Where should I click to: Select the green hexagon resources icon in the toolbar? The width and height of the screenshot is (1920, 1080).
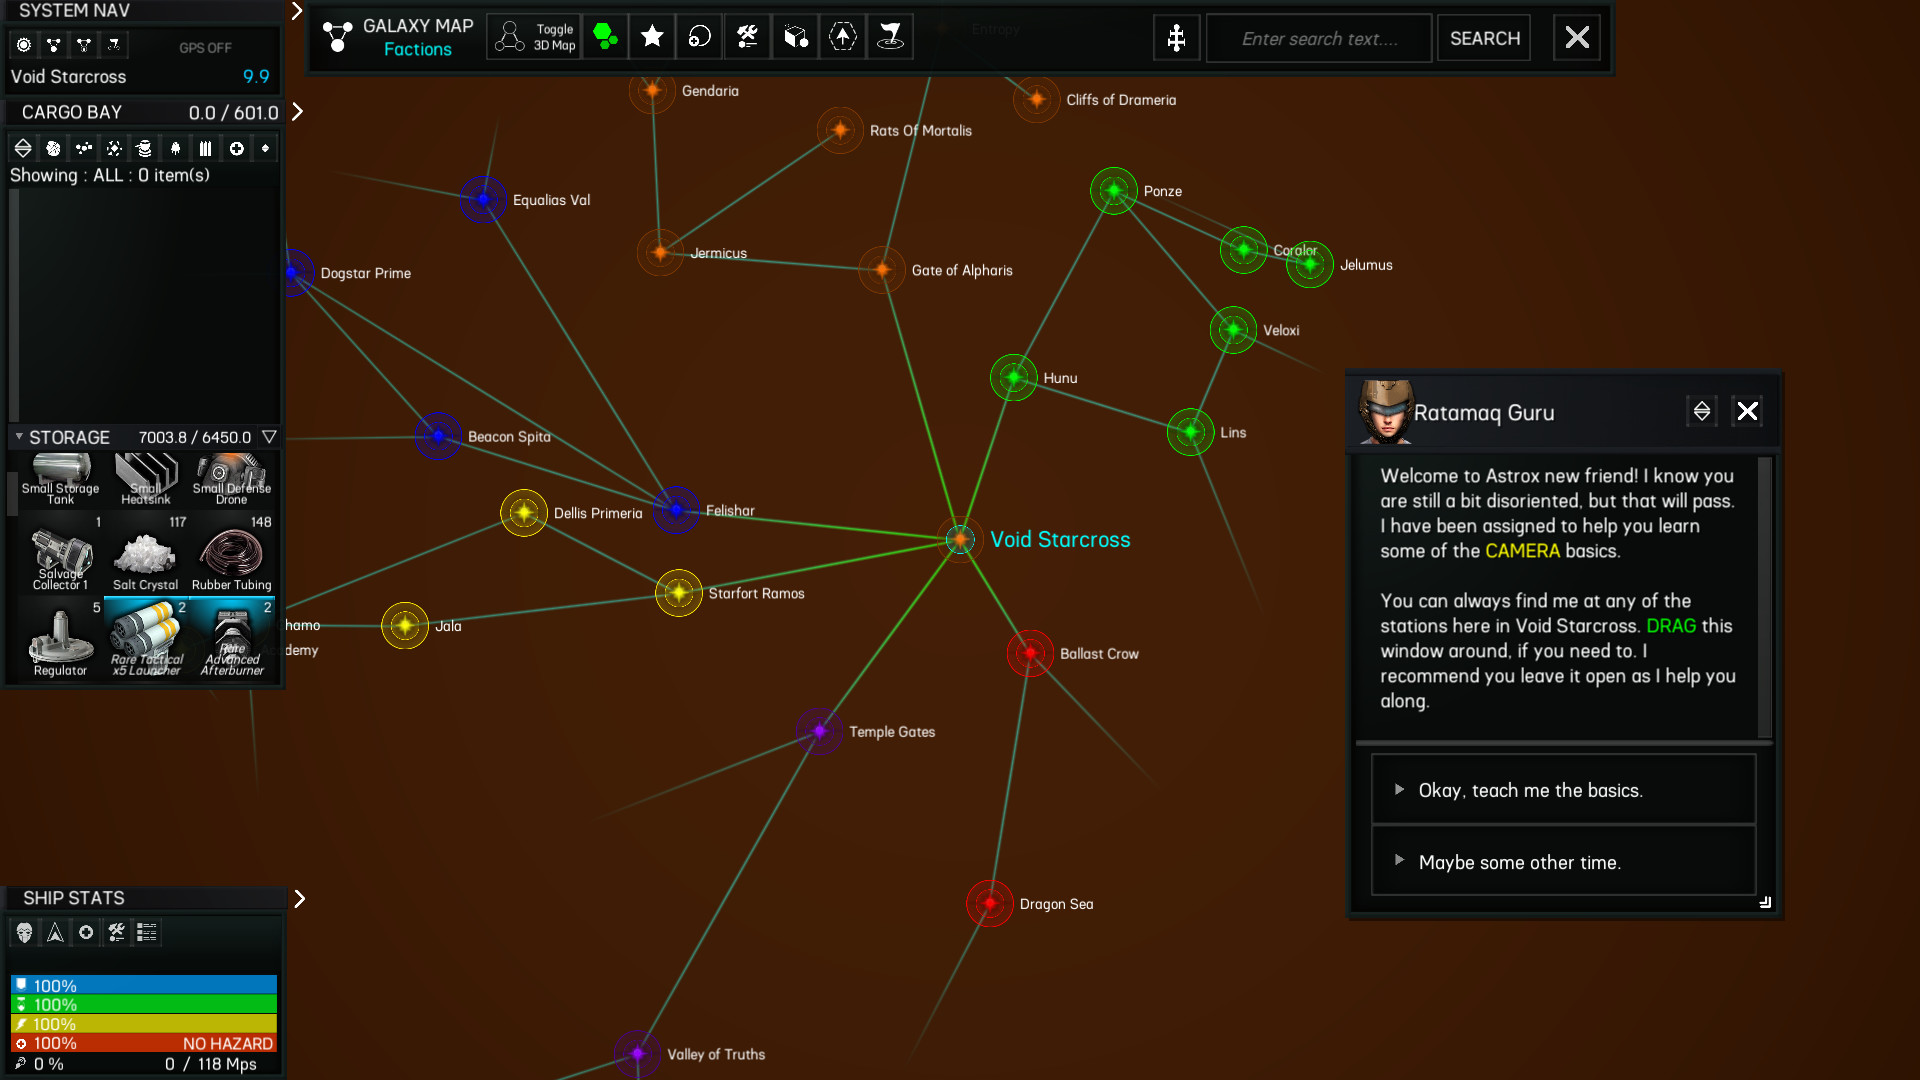tap(605, 37)
